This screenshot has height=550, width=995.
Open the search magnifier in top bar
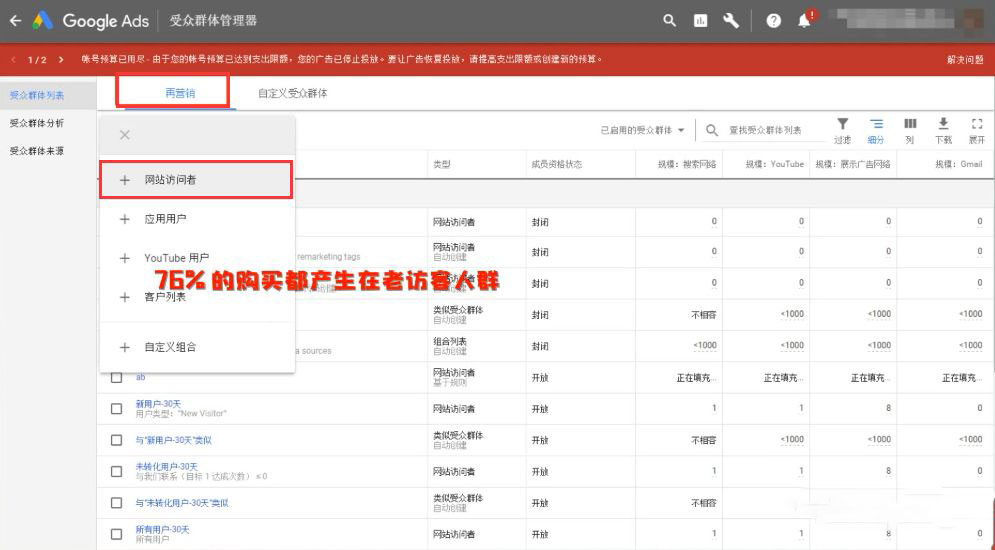(x=670, y=20)
